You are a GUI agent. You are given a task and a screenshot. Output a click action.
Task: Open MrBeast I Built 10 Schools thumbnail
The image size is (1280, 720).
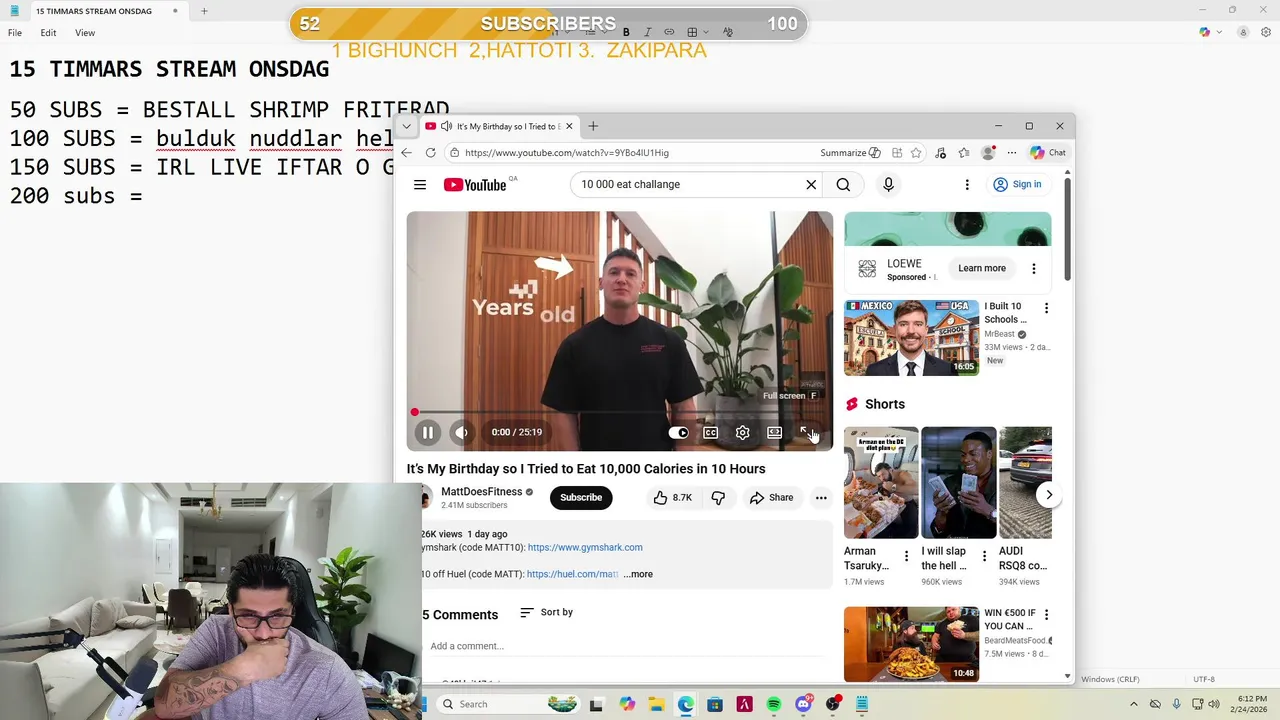912,338
